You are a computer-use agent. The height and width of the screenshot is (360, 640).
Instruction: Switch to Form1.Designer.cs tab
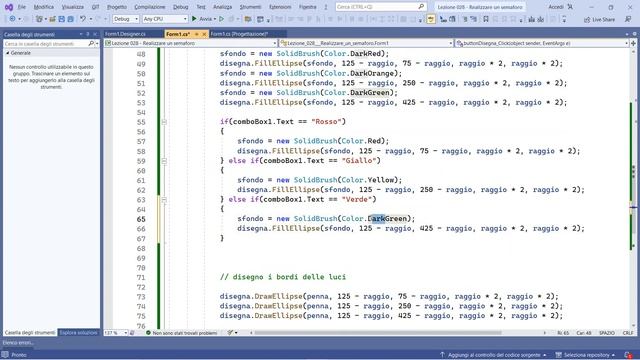tap(125, 34)
